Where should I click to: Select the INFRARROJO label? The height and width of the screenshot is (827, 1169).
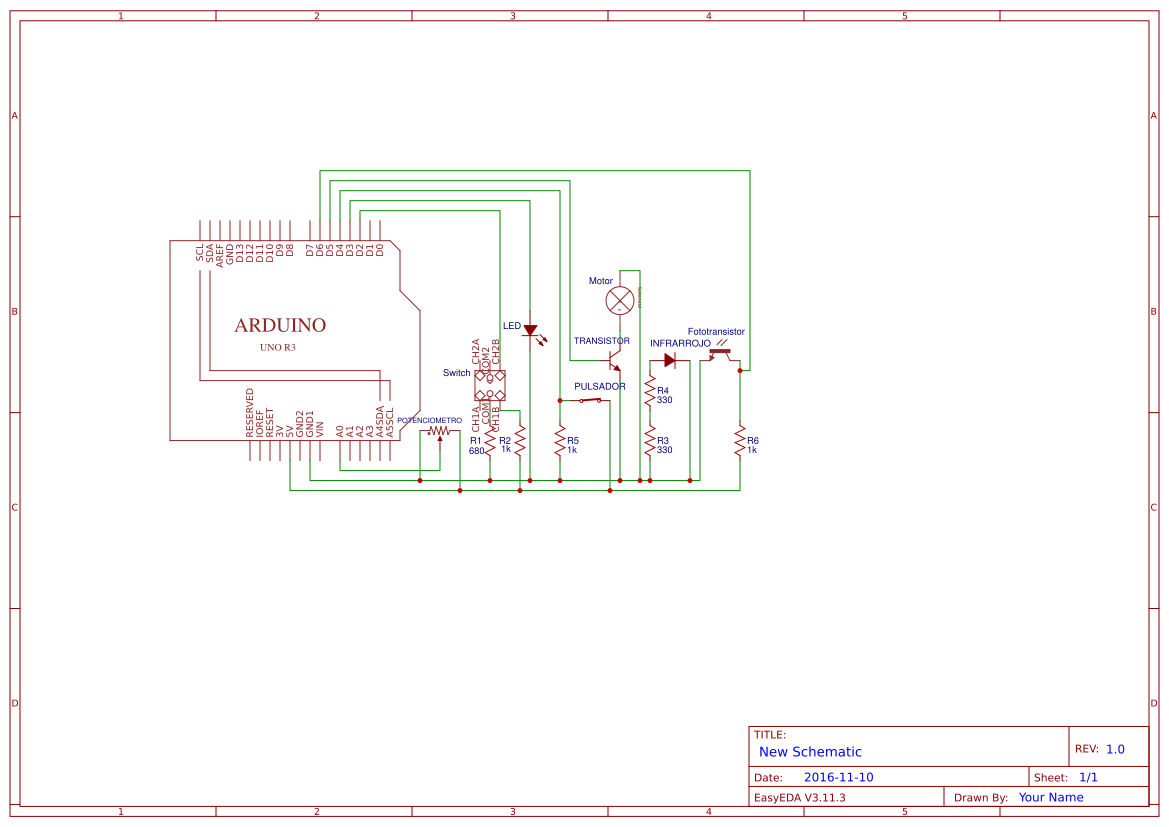point(681,344)
